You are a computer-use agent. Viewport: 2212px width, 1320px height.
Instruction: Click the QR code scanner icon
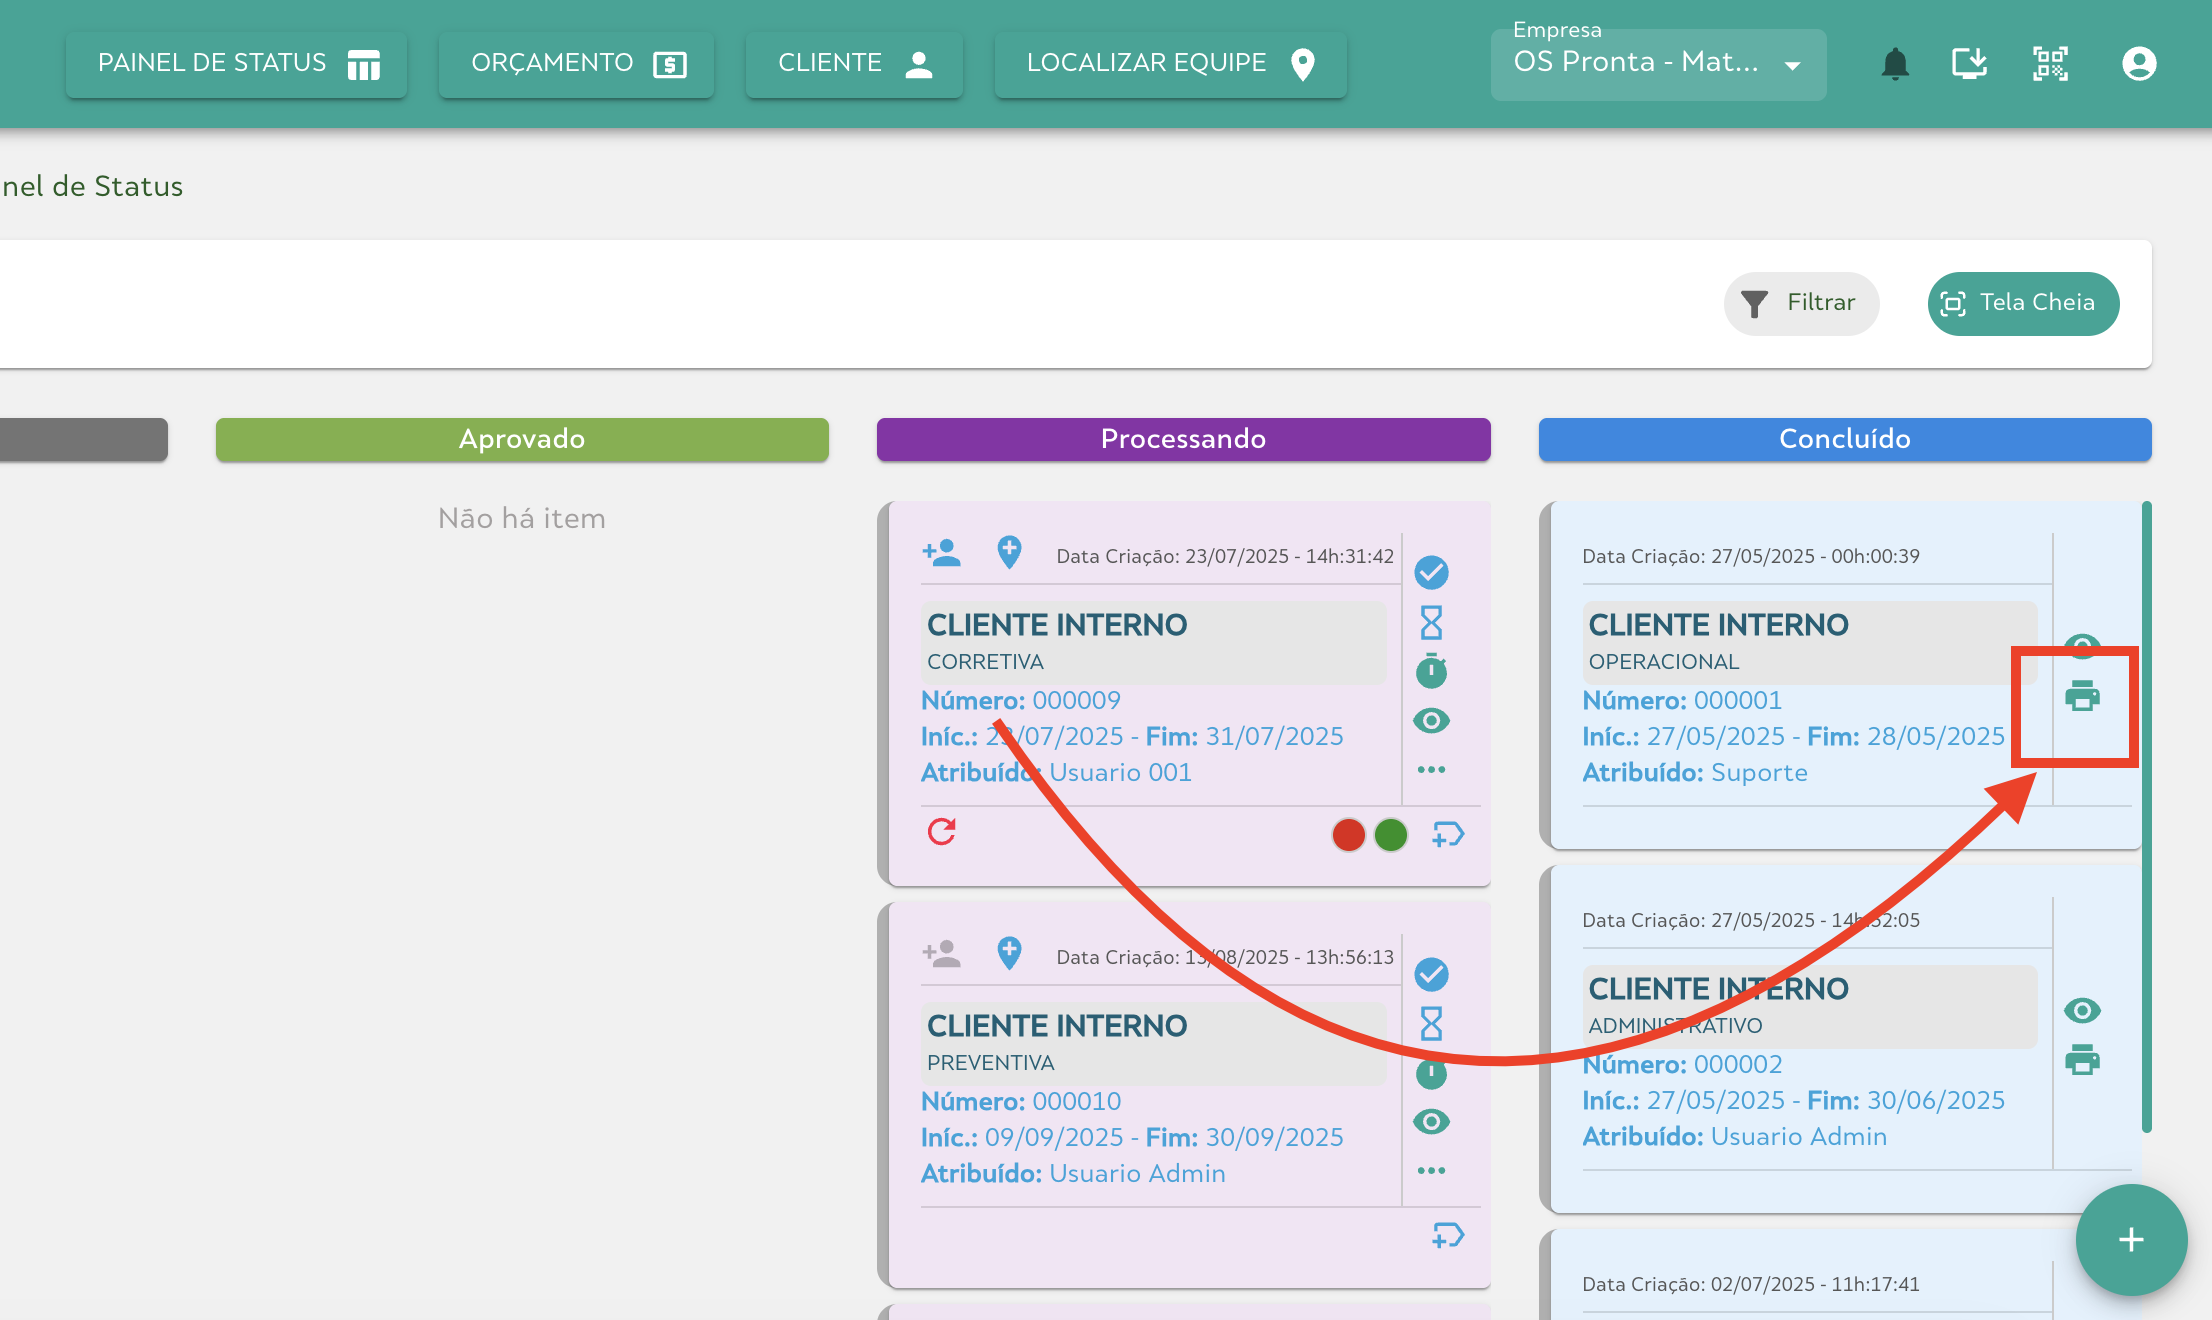[2050, 64]
